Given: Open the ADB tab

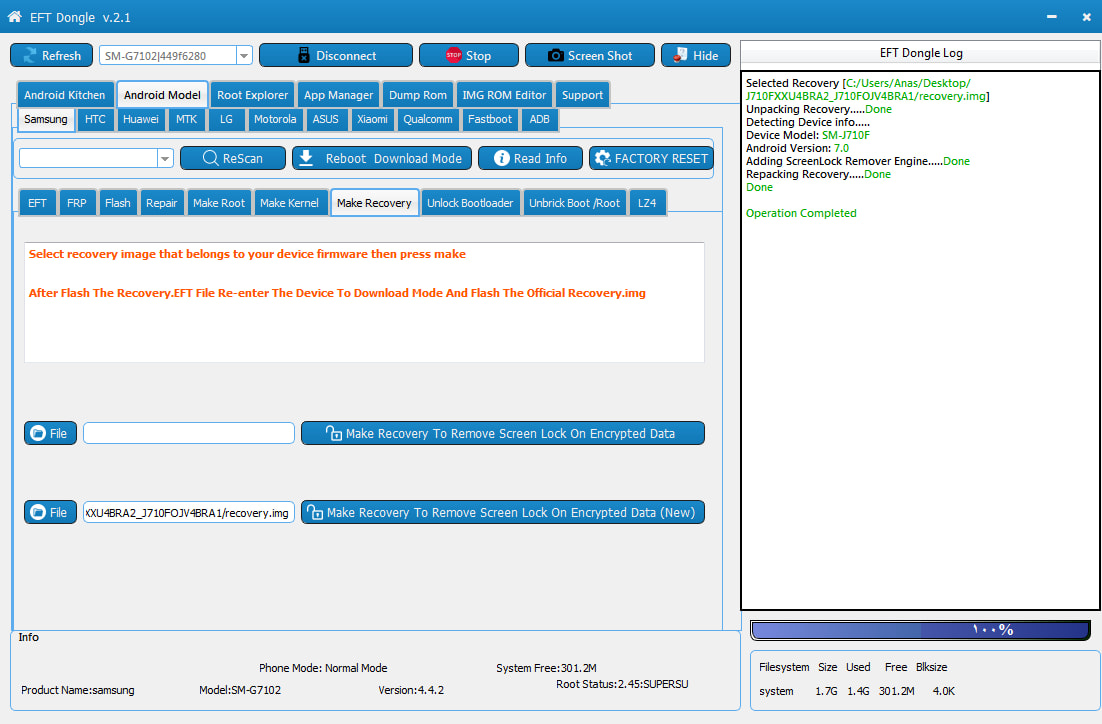Looking at the screenshot, I should [x=539, y=119].
